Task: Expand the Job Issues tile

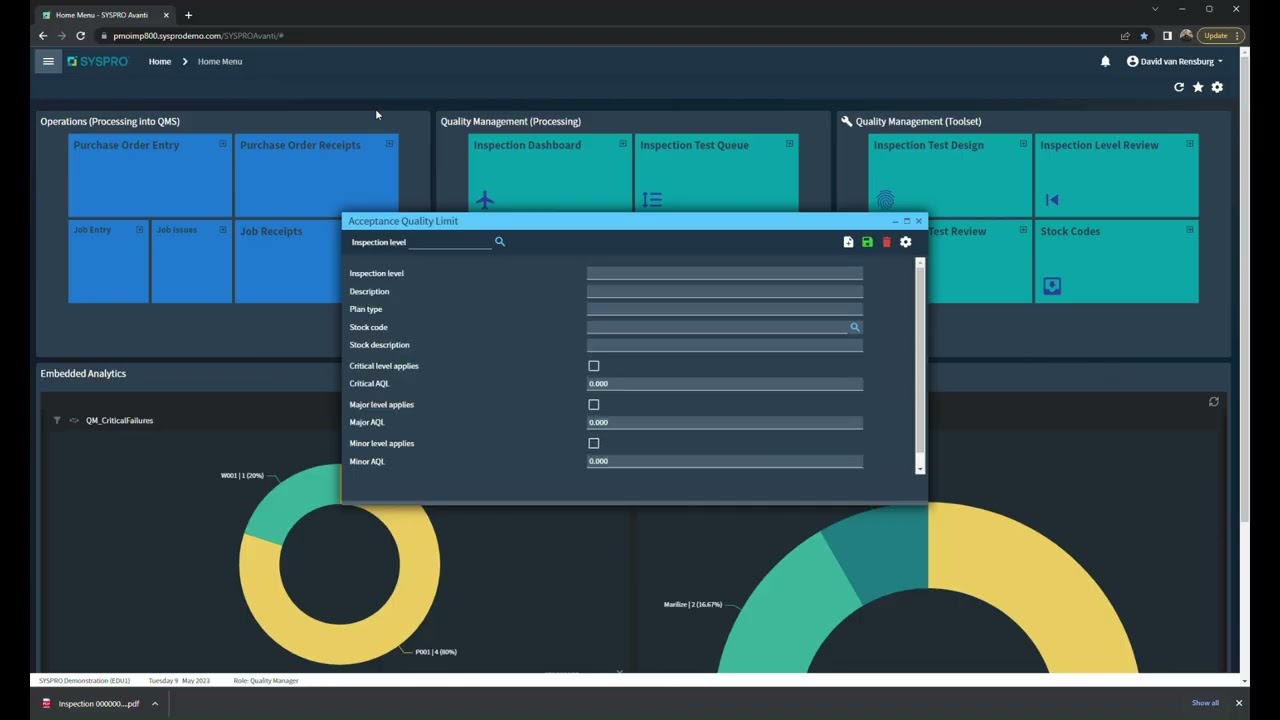Action: [223, 229]
